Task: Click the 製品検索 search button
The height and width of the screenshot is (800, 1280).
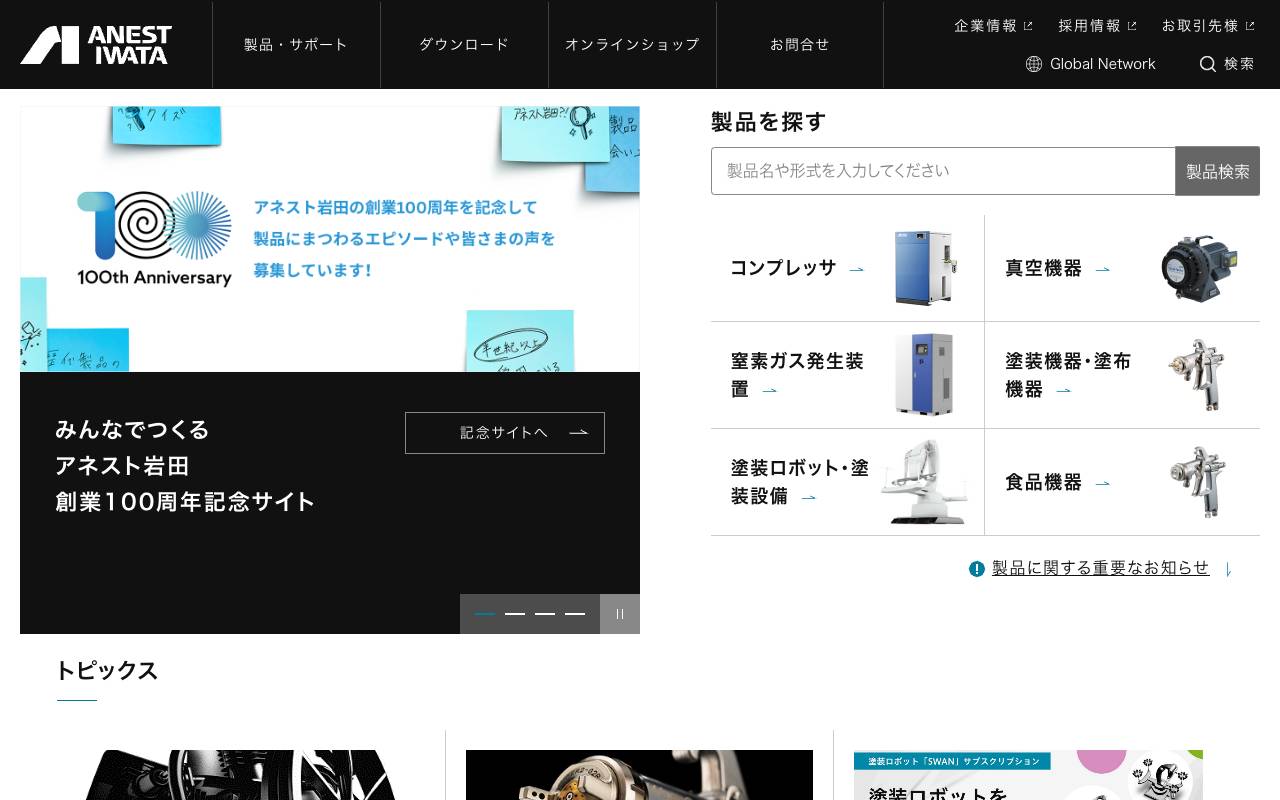Action: (x=1217, y=170)
